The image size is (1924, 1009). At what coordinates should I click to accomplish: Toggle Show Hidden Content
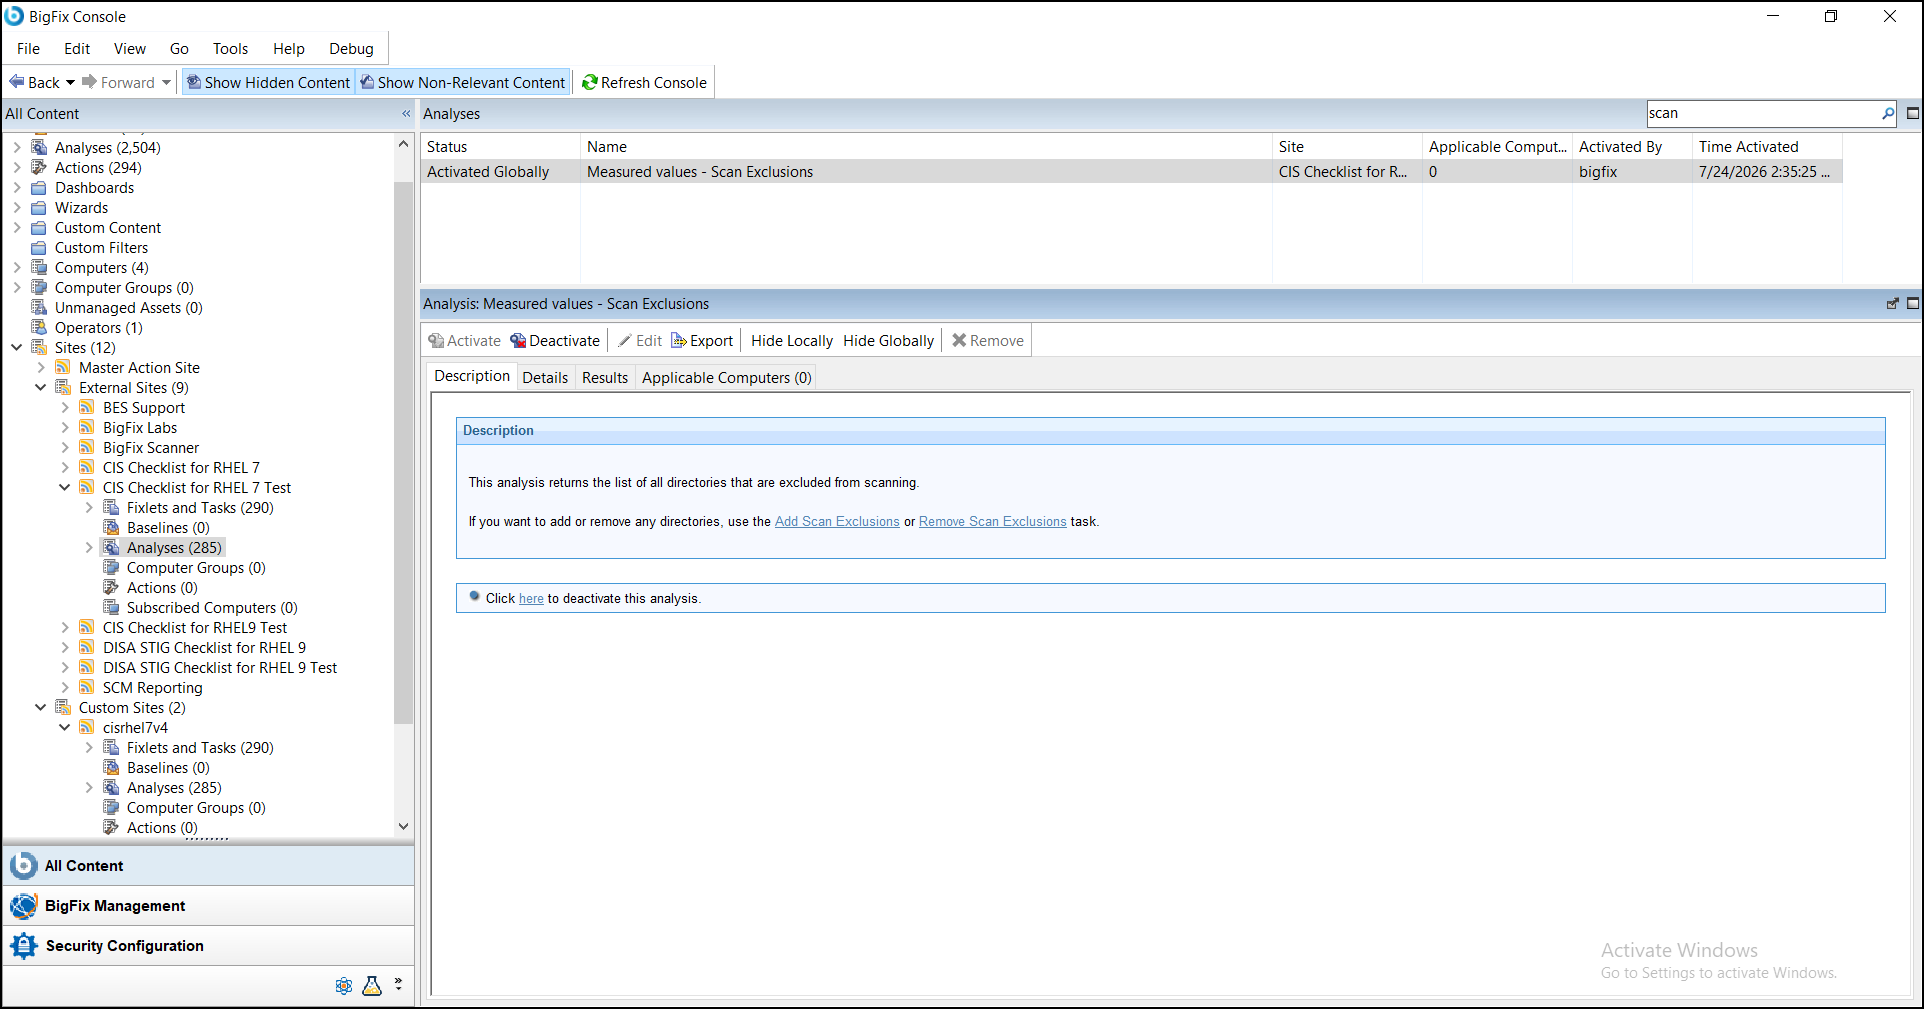pos(268,82)
